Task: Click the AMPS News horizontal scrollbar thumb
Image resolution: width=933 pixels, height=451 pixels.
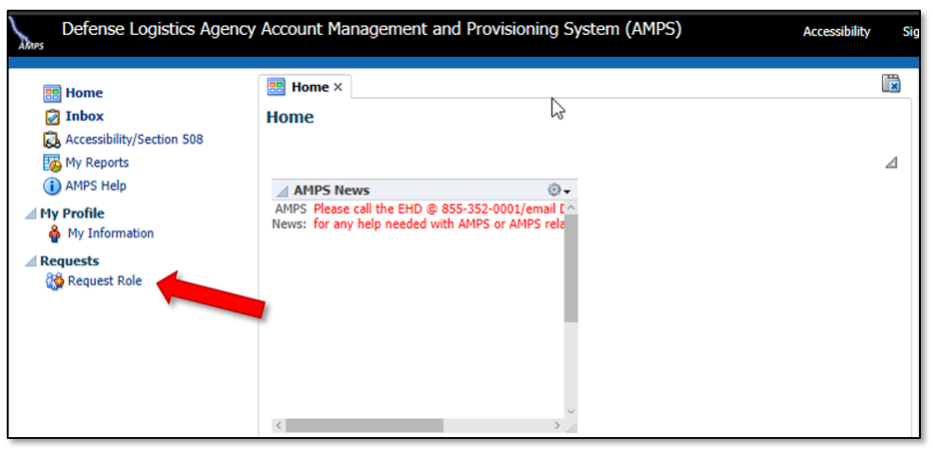Action: click(364, 425)
